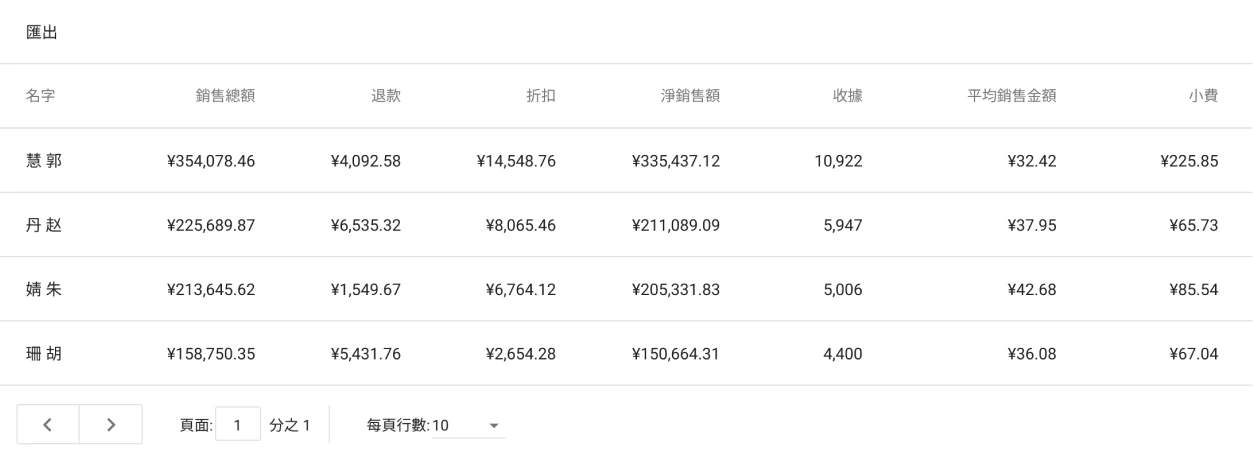Click gross sales ¥158,750.35
Viewport: 1253px width, 467px height.
(209, 353)
